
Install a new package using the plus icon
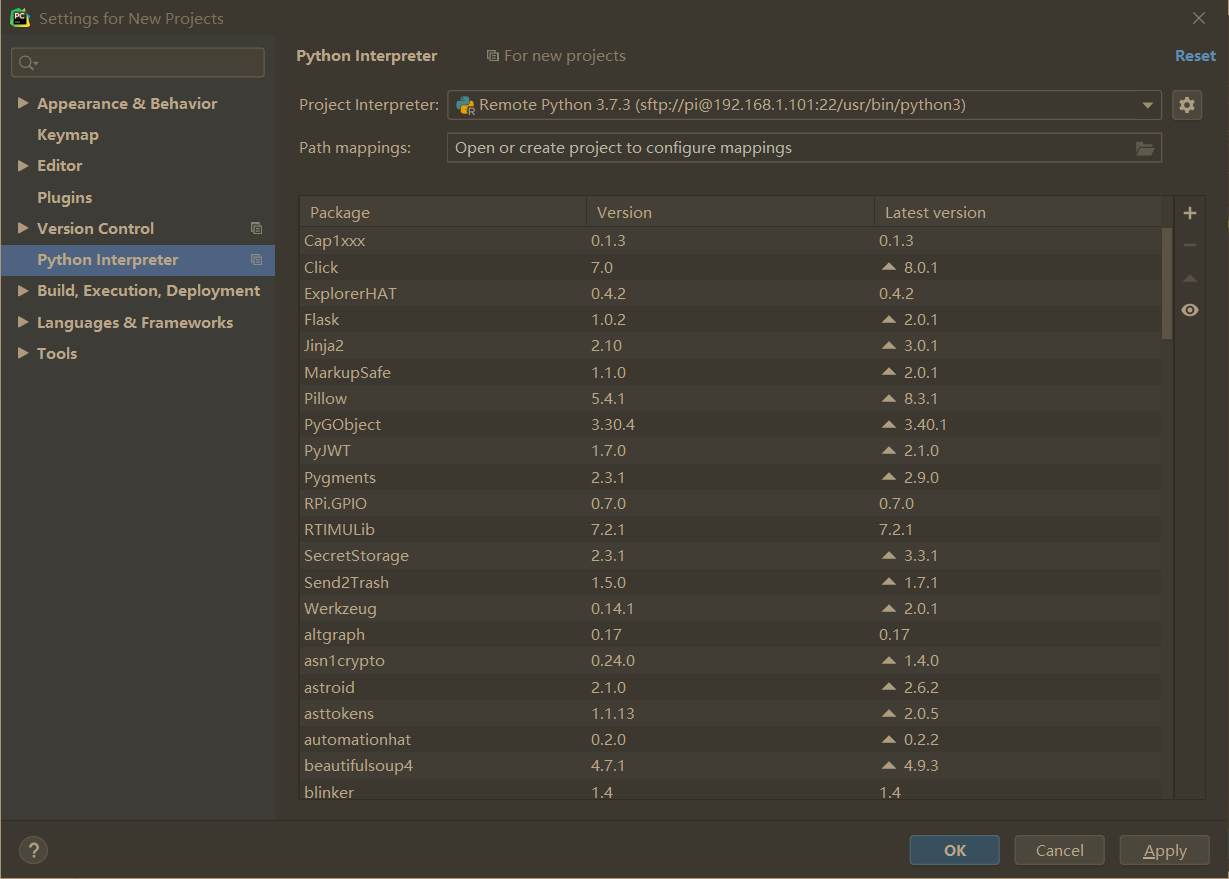pyautogui.click(x=1189, y=212)
